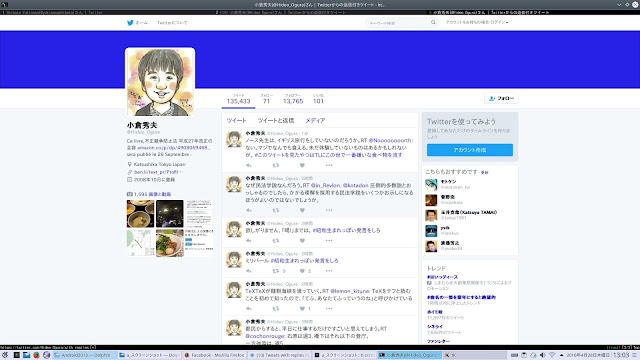Open more options on the @in_Revion tweet
This screenshot has height=360, width=640.
click(329, 210)
